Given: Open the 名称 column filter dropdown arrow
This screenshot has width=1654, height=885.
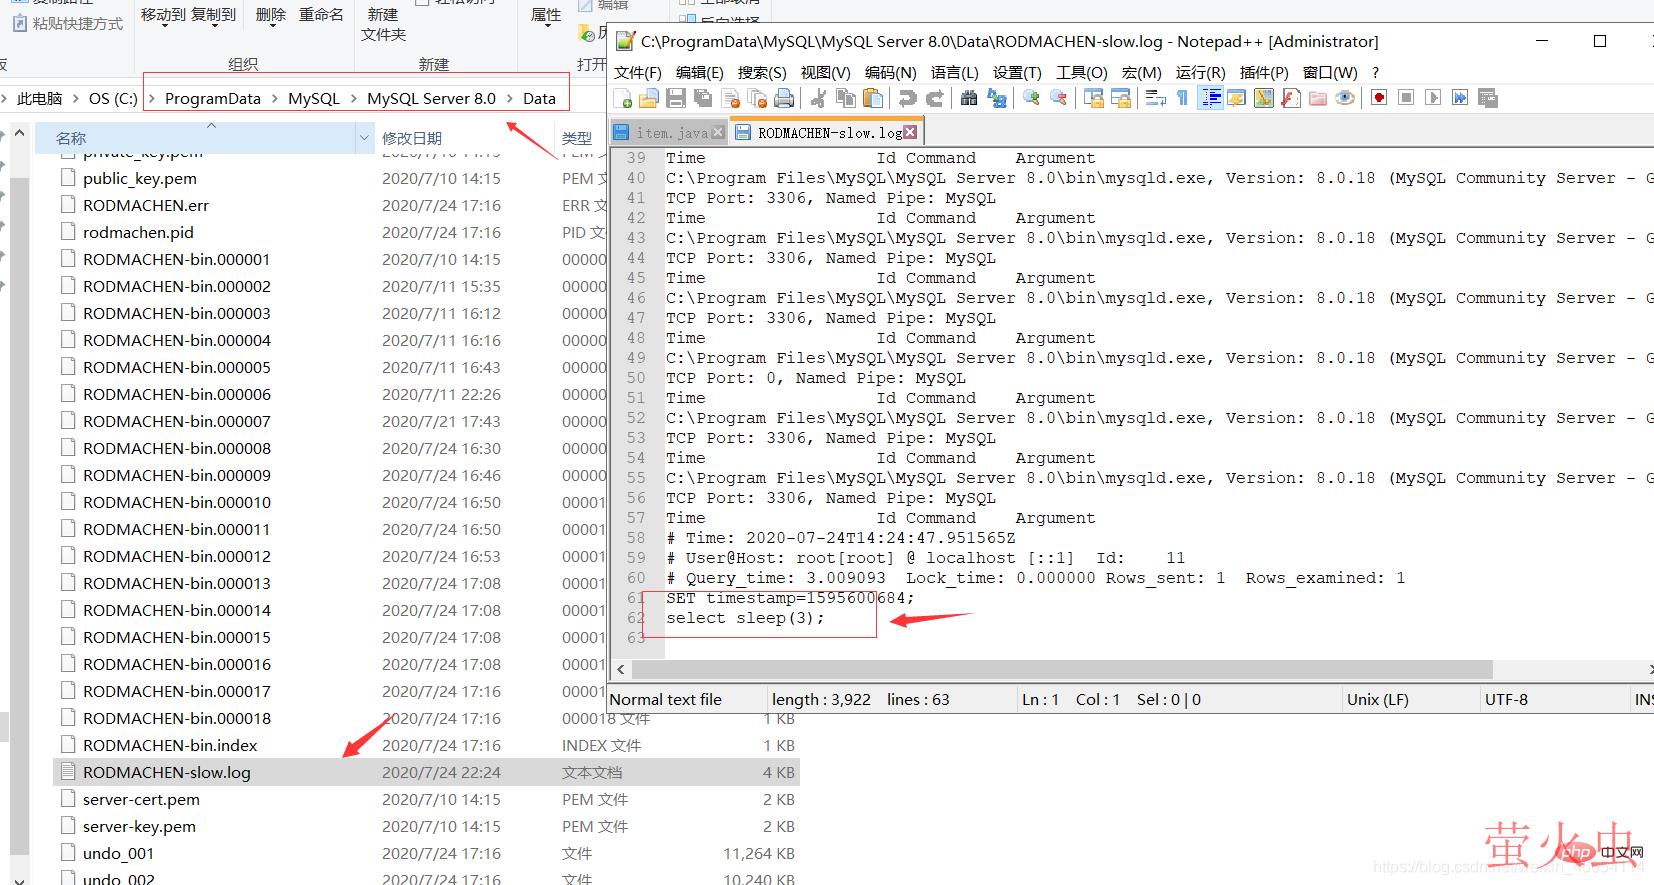Looking at the screenshot, I should pos(364,138).
